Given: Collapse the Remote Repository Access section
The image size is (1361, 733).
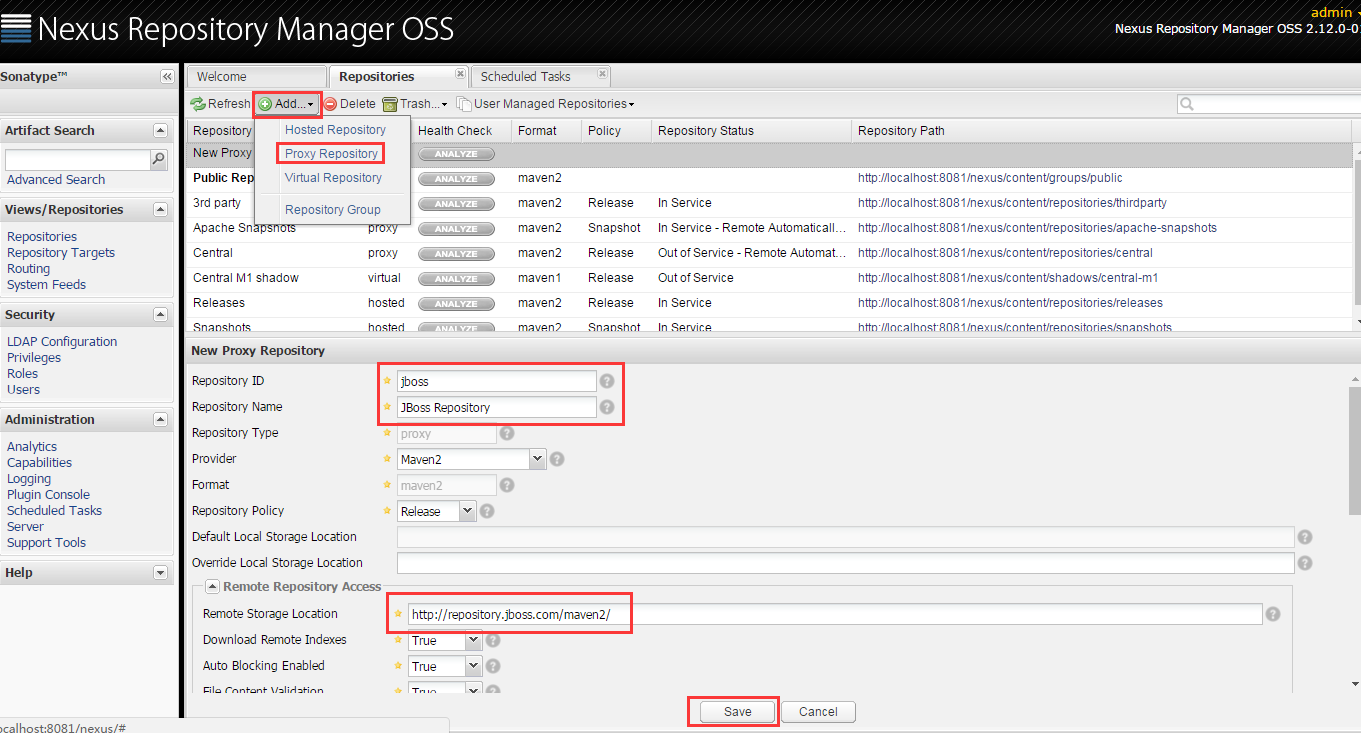Looking at the screenshot, I should [213, 587].
